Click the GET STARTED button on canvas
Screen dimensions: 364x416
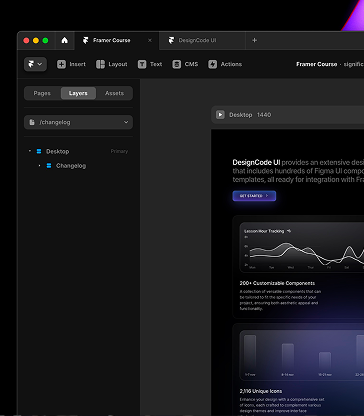254,196
